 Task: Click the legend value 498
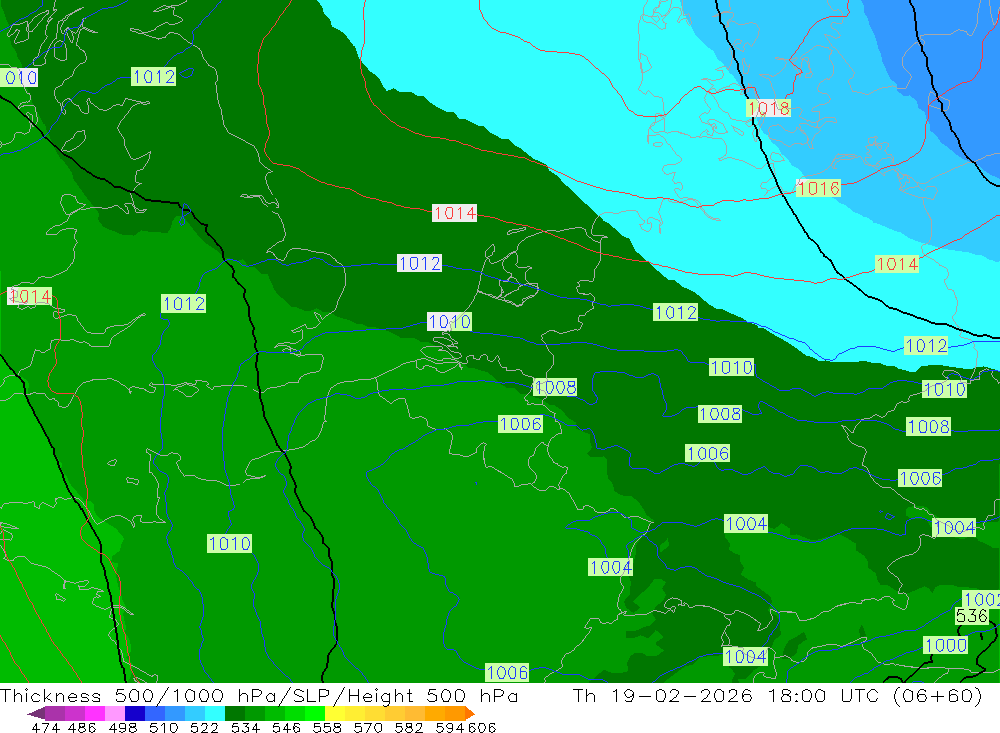pos(122,727)
